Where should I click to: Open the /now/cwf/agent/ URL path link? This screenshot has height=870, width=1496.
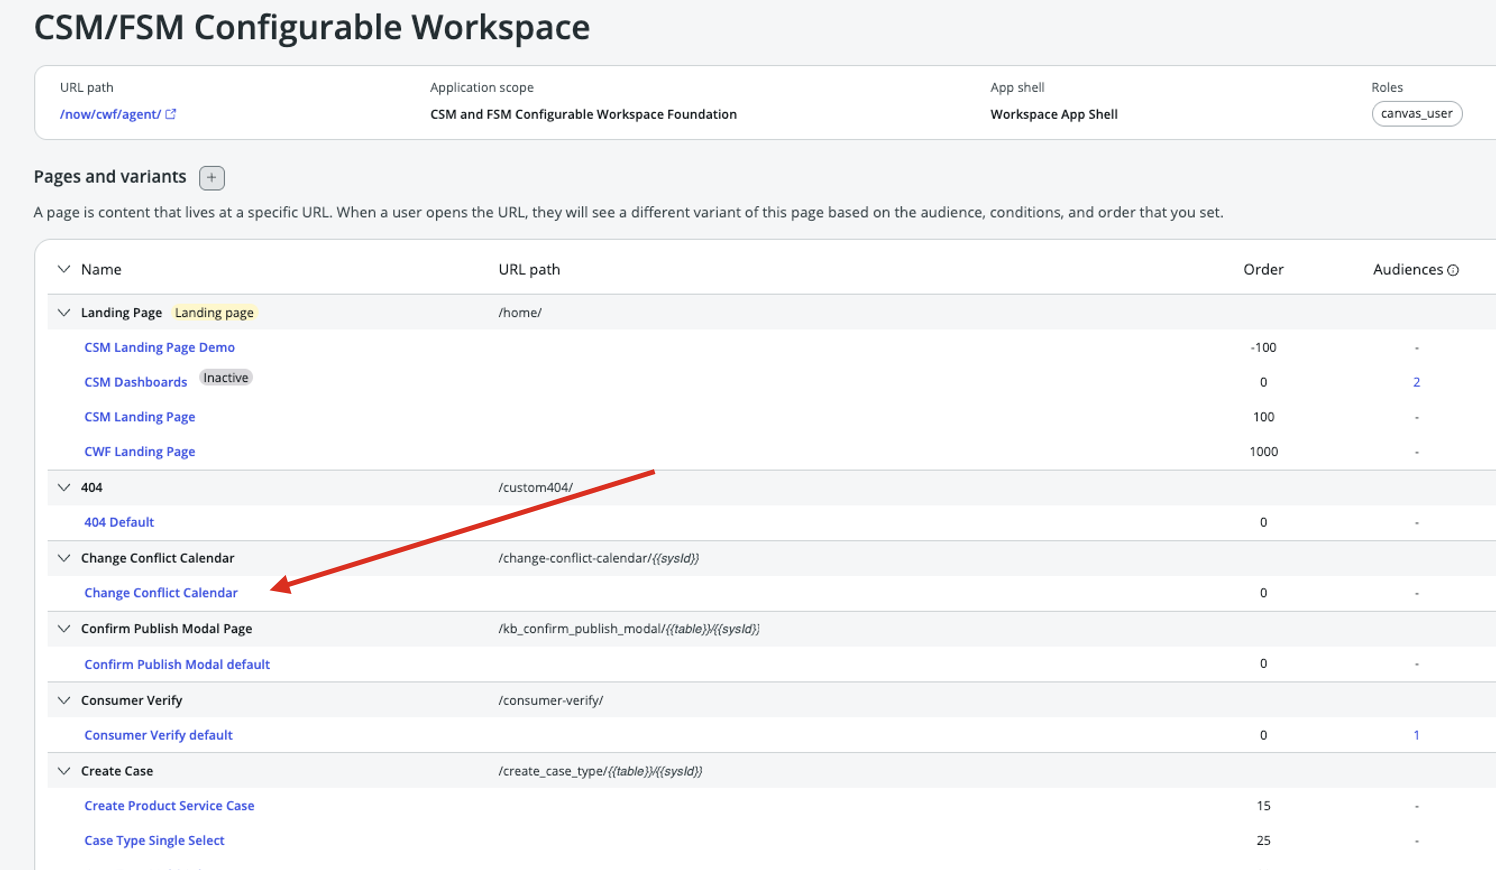point(110,114)
